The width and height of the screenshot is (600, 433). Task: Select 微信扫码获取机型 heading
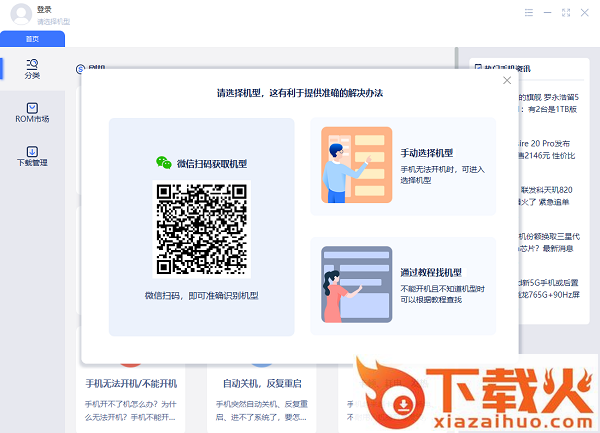tap(212, 164)
